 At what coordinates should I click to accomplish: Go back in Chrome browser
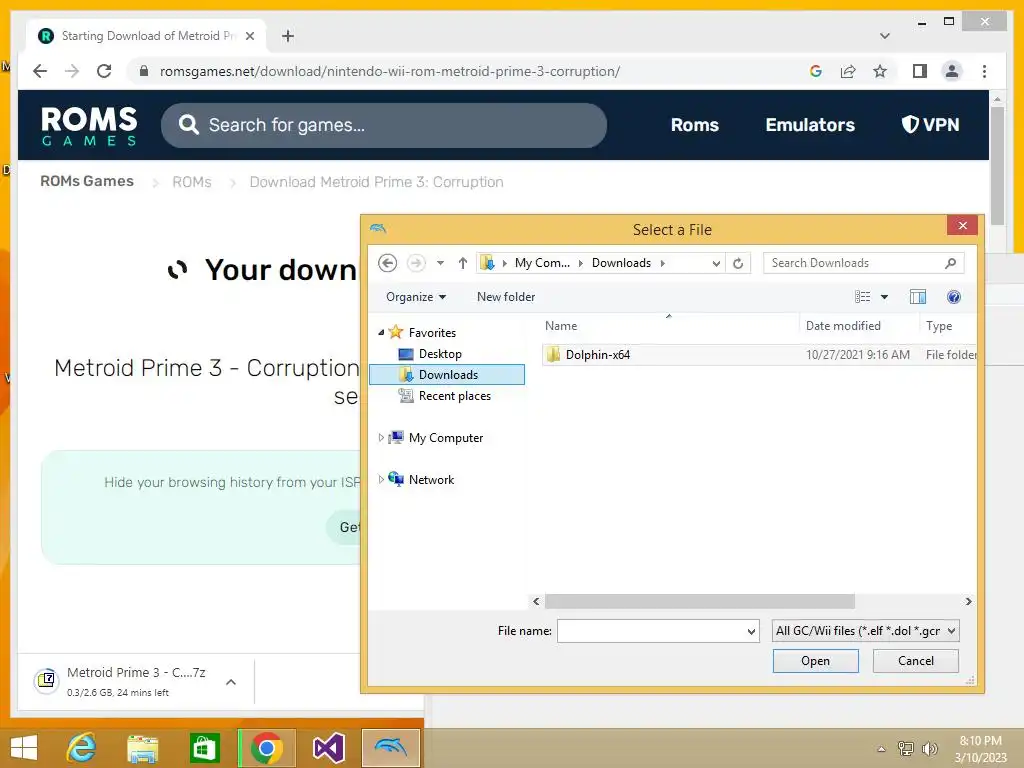click(x=40, y=71)
